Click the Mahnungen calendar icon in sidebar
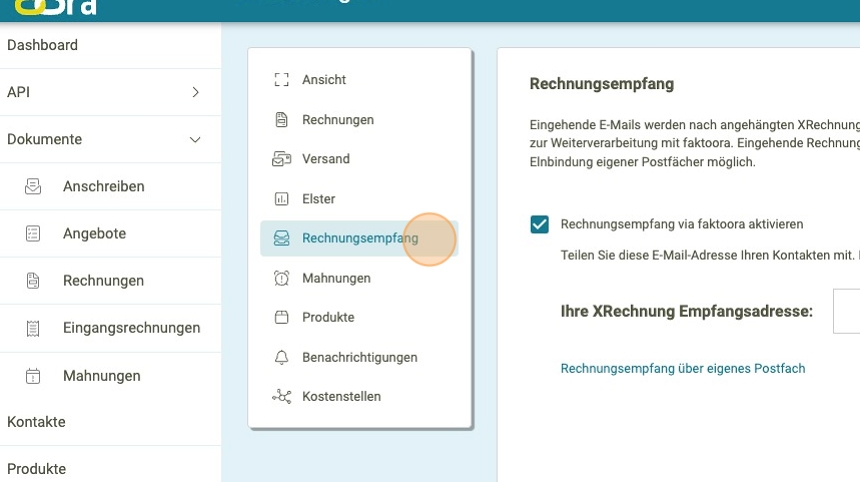Screen dimensions: 860x482 (33, 376)
